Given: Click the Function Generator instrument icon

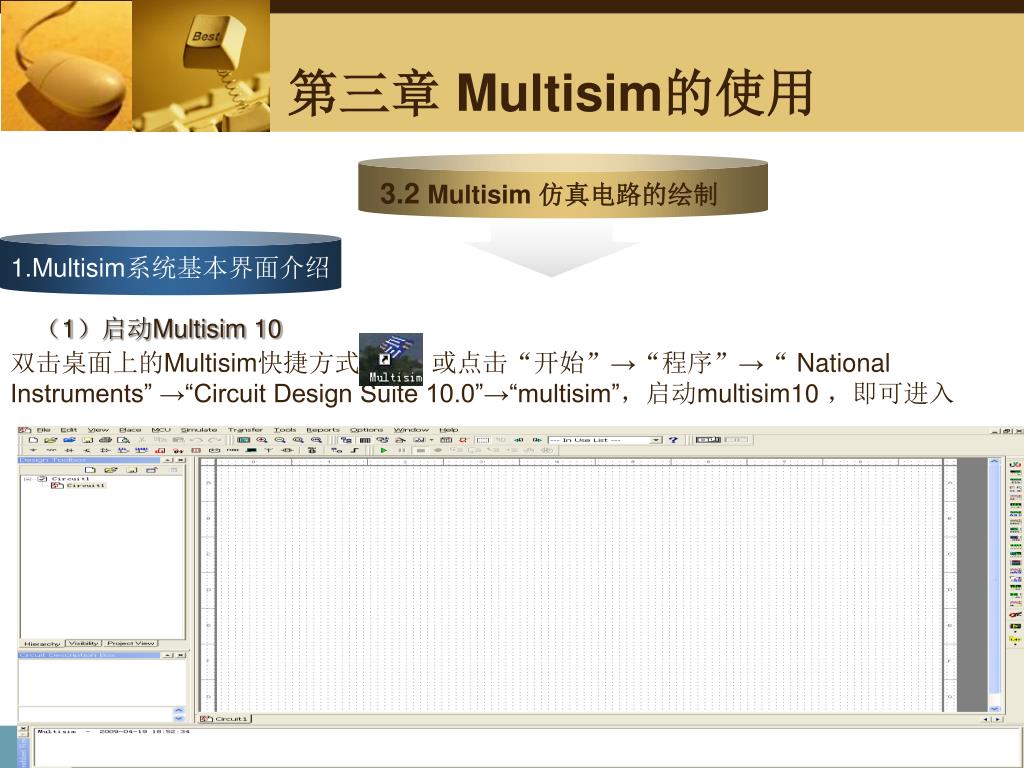Looking at the screenshot, I should click(x=1016, y=472).
